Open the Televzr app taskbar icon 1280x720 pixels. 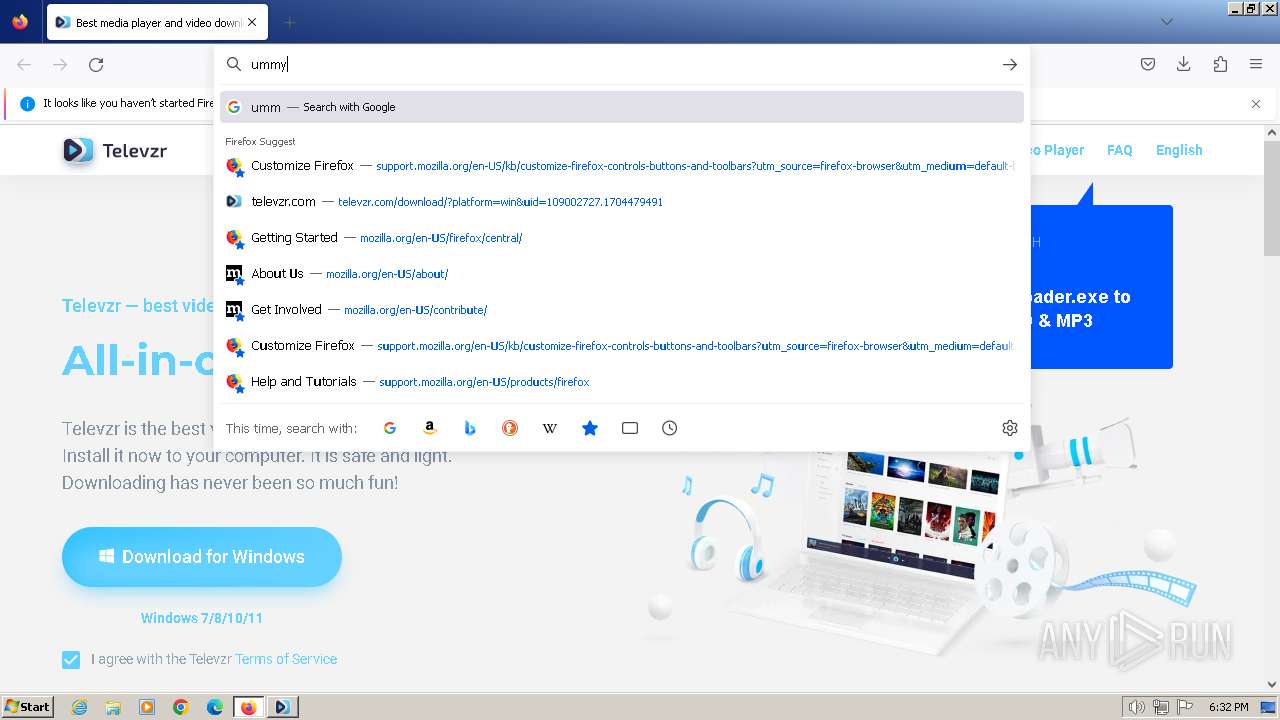pyautogui.click(x=282, y=707)
